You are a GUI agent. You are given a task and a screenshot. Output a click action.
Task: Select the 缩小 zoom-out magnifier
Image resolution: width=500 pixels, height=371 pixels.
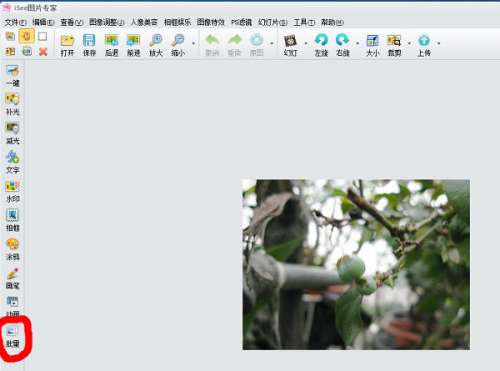point(178,45)
